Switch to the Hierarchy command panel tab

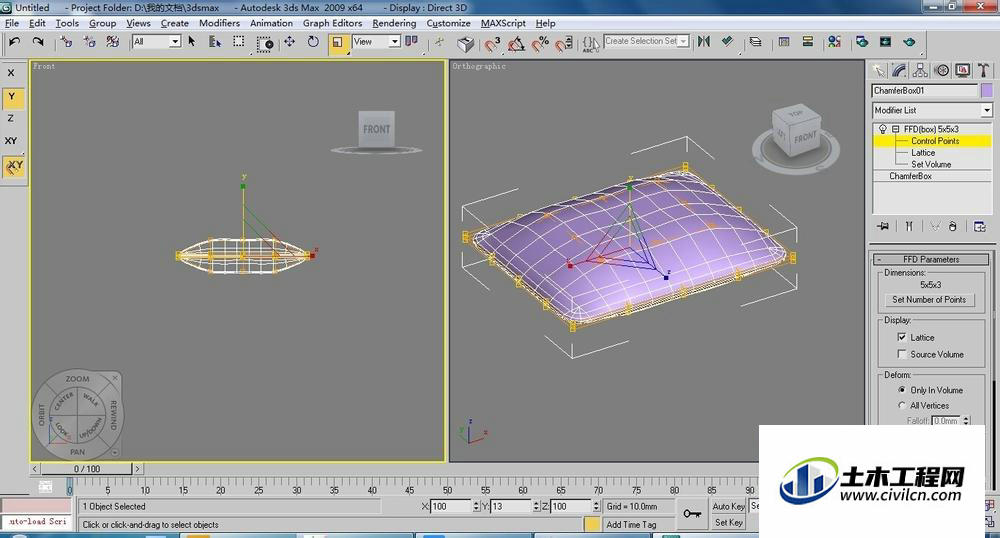point(920,70)
